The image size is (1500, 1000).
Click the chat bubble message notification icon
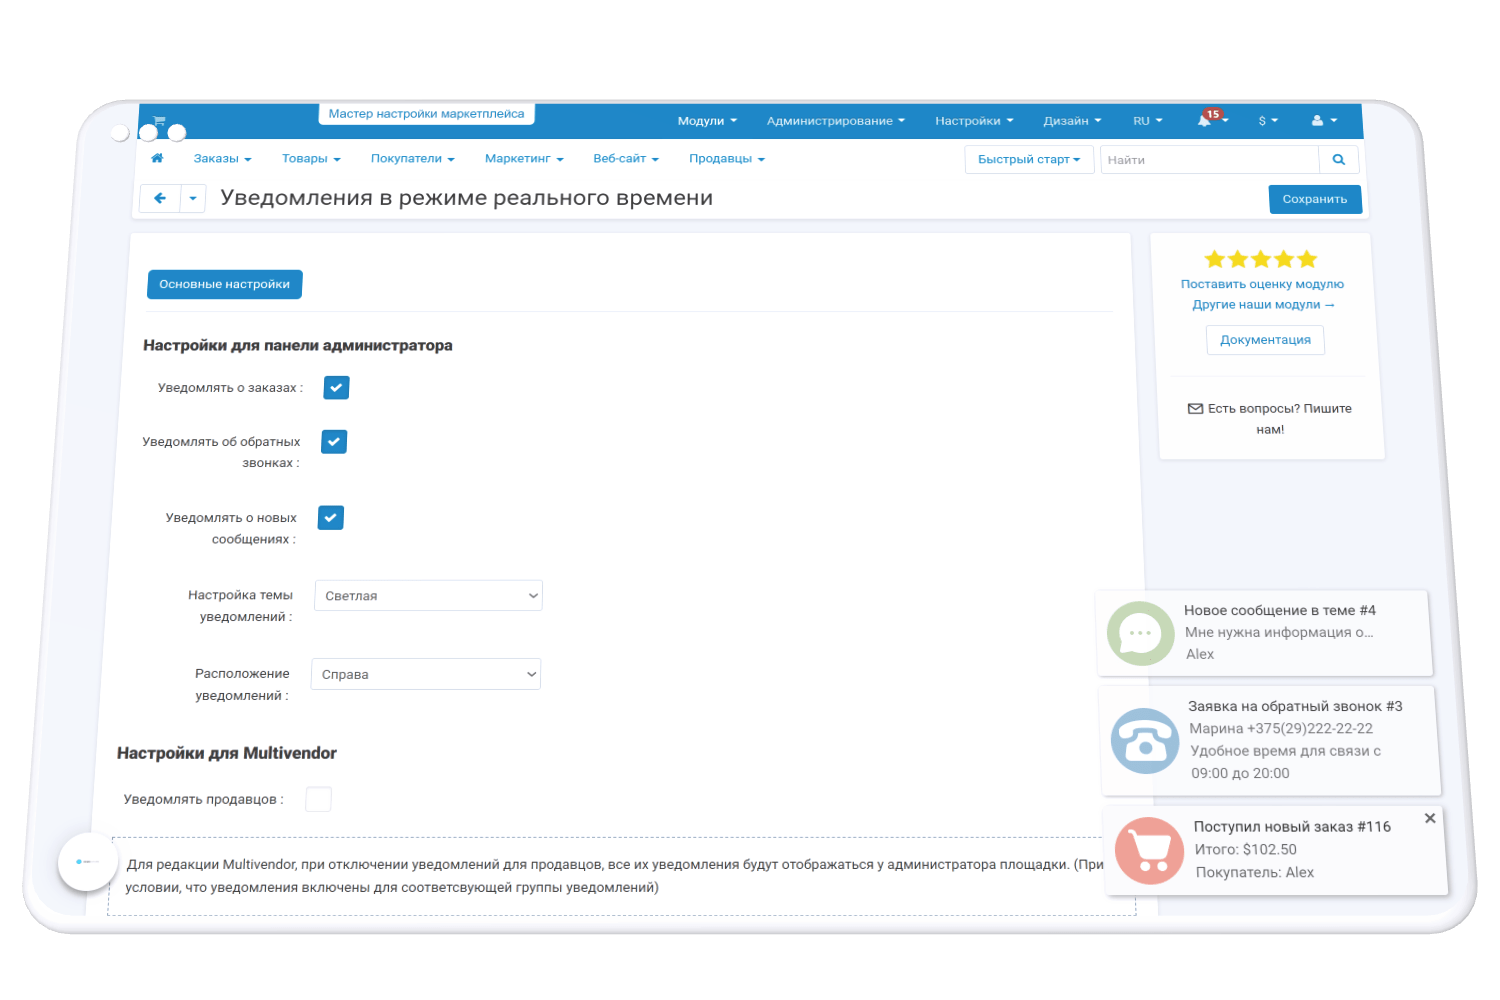tap(1141, 633)
